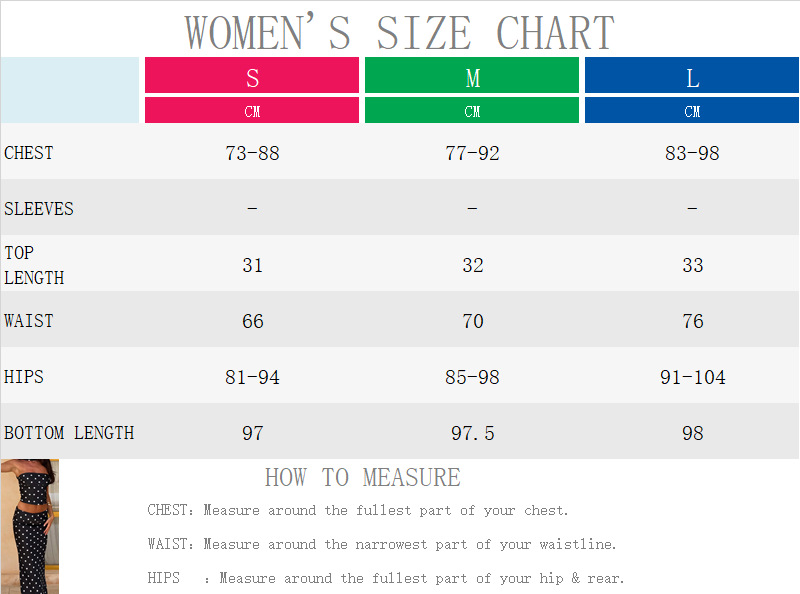Click the top length value 33
This screenshot has height=594, width=800.
tap(692, 265)
